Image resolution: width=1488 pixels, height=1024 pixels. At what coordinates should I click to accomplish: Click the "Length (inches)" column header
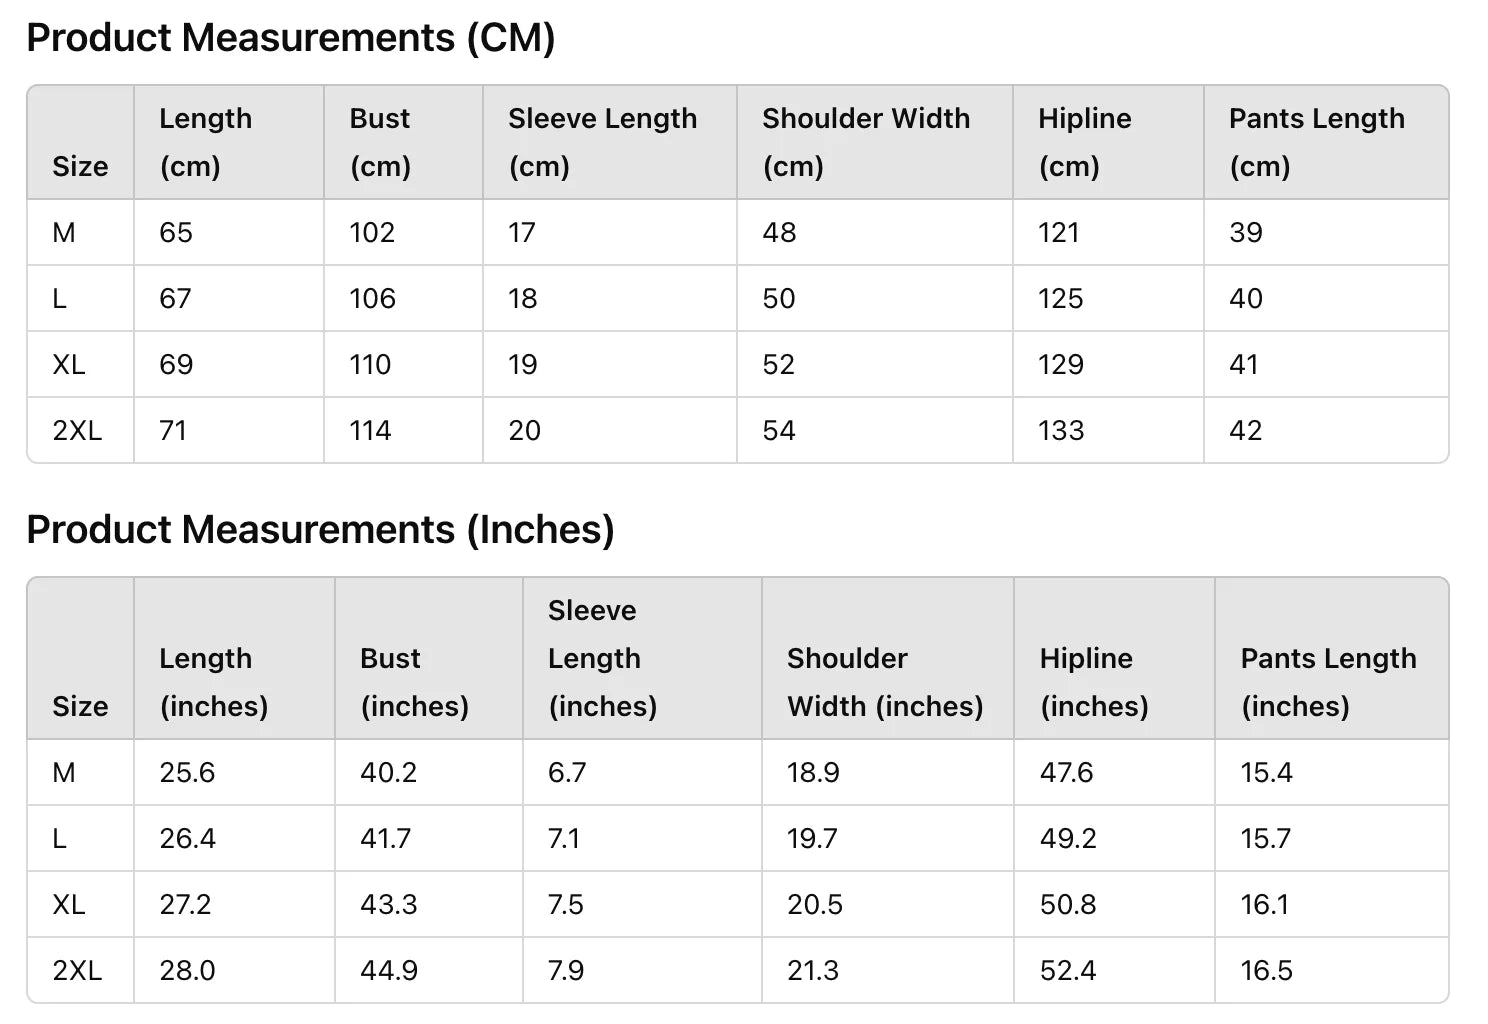[x=213, y=682]
